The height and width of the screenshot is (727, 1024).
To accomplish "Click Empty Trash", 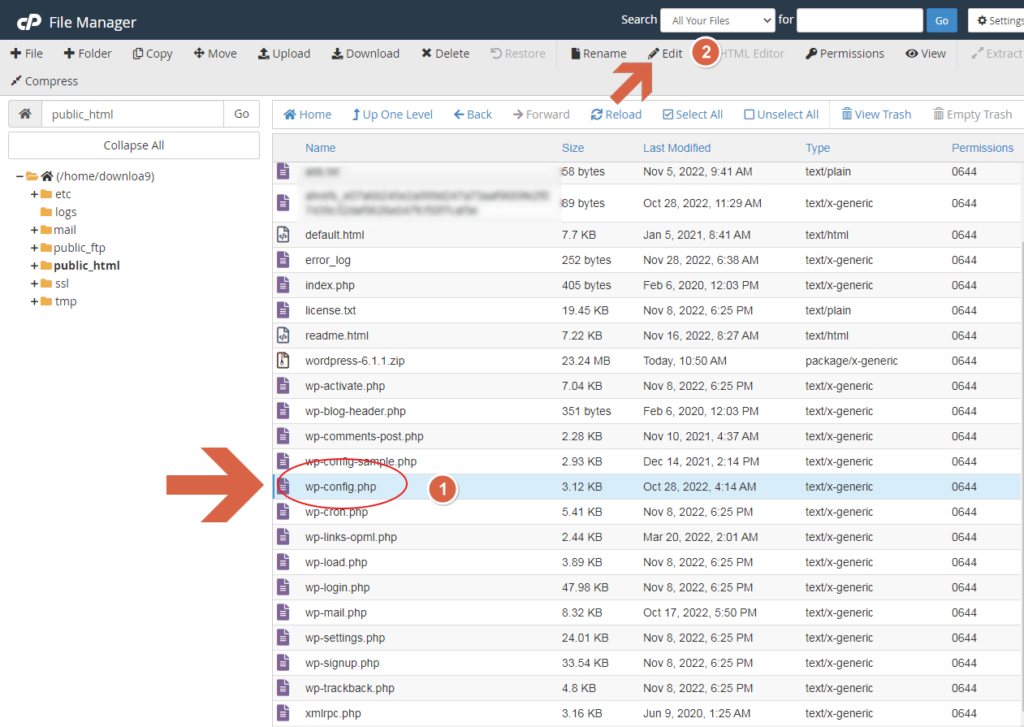I will (972, 114).
